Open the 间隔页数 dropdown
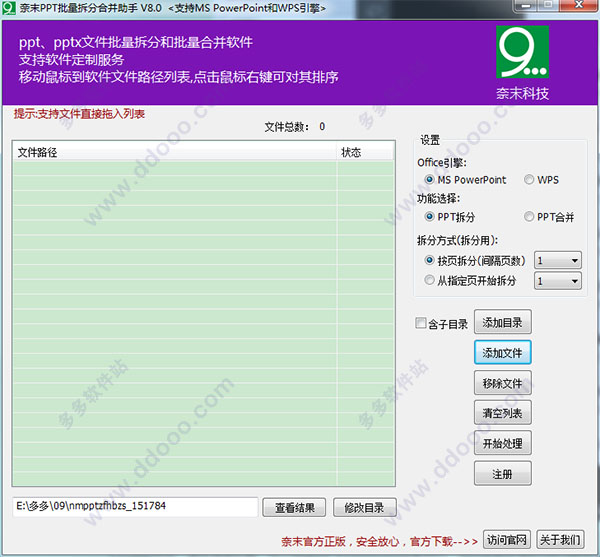This screenshot has width=600, height=557. 558,261
